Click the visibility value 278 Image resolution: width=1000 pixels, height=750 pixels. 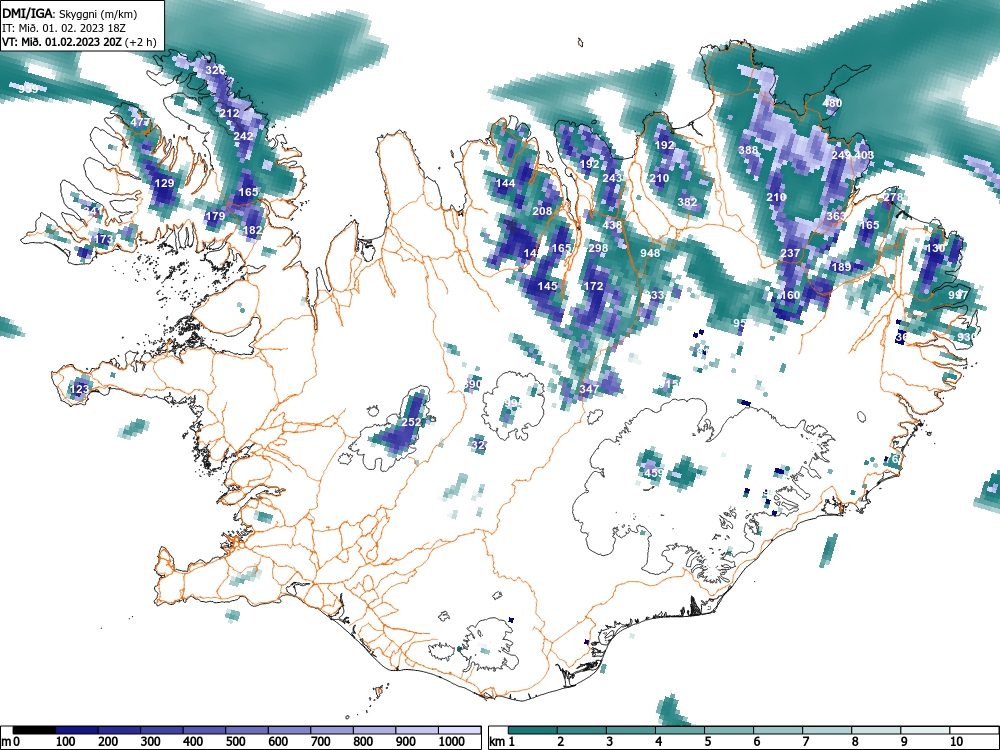(893, 197)
